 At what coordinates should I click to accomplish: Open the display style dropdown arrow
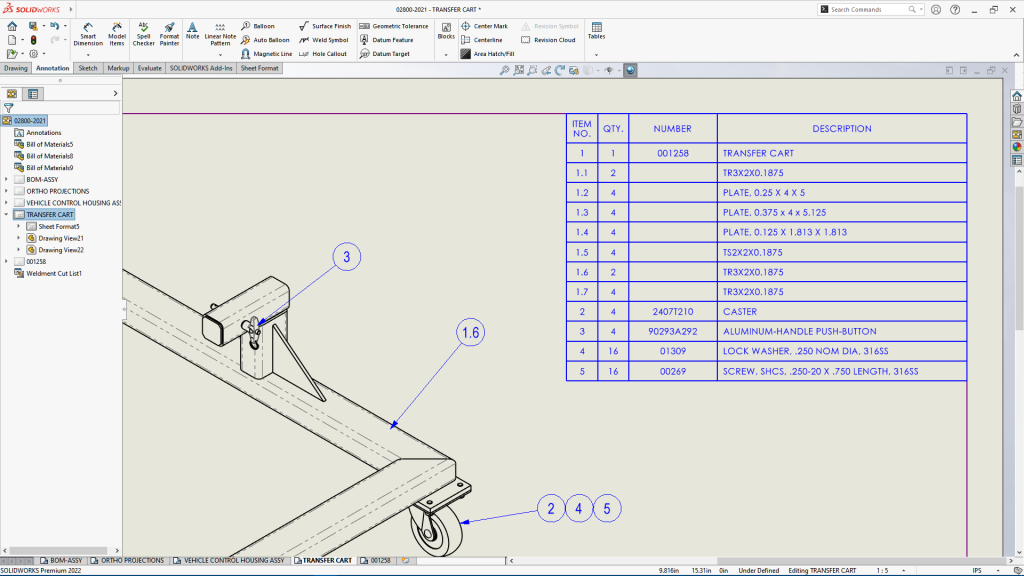[597, 70]
